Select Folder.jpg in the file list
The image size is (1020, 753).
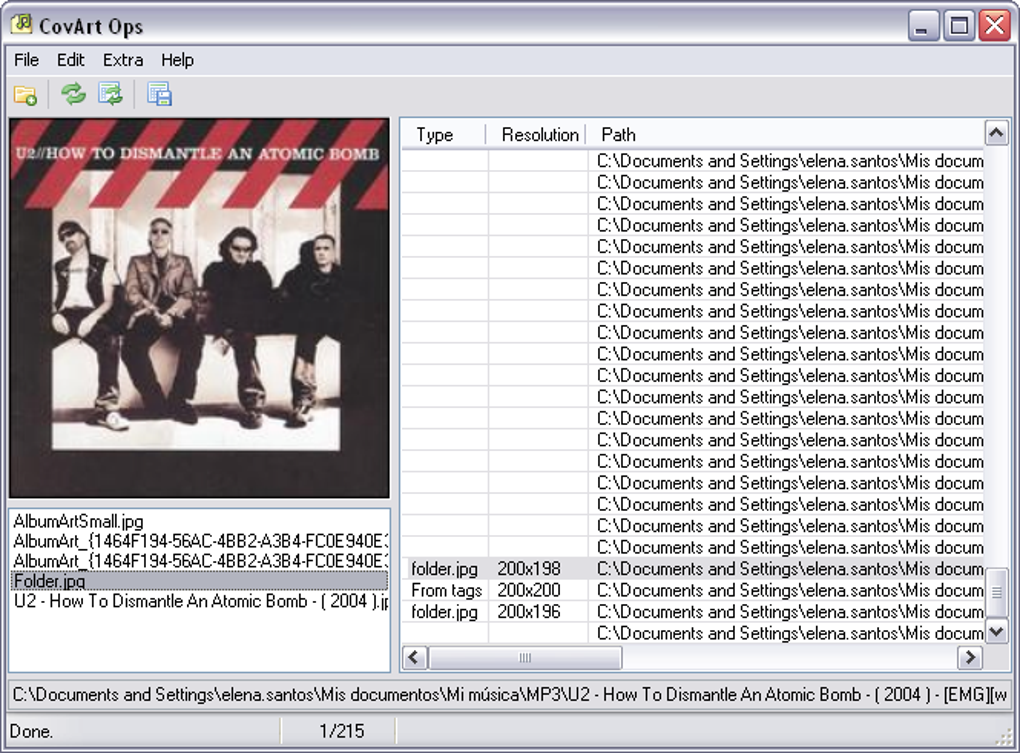199,581
